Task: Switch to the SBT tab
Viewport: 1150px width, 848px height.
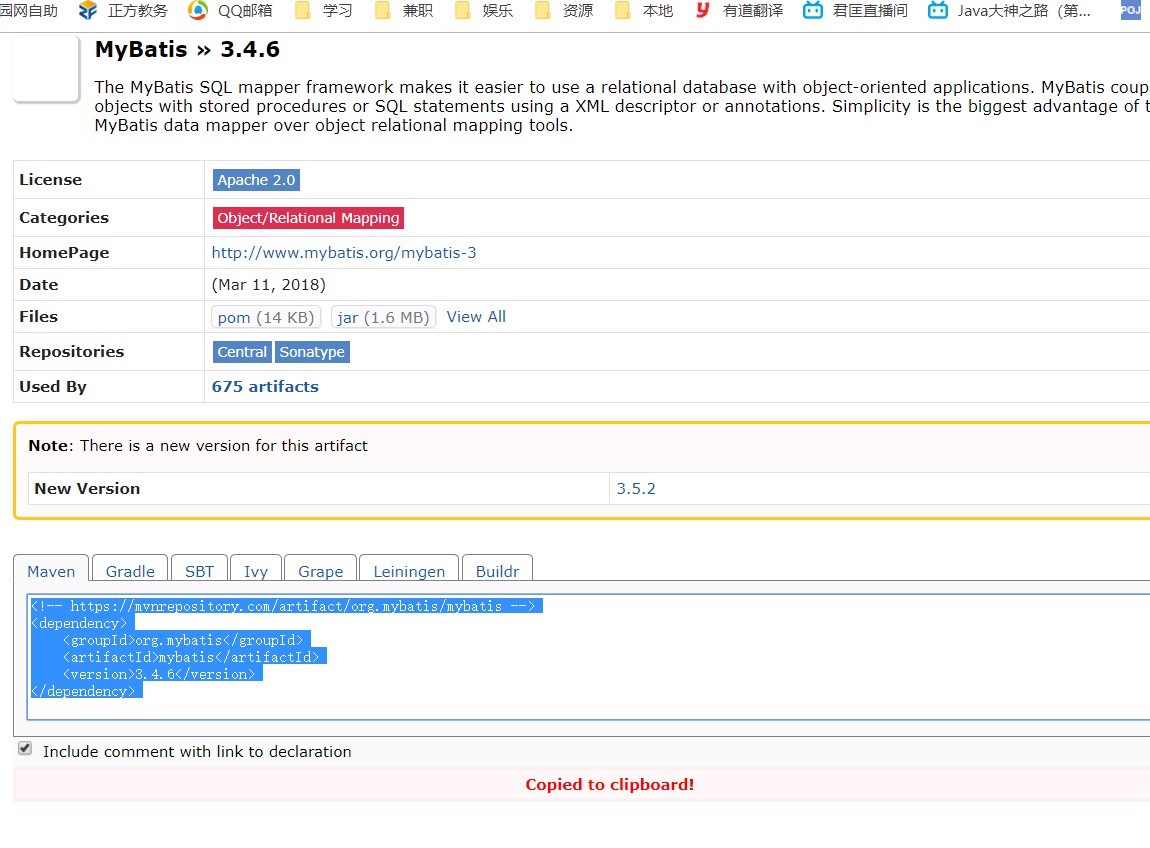Action: pos(199,571)
